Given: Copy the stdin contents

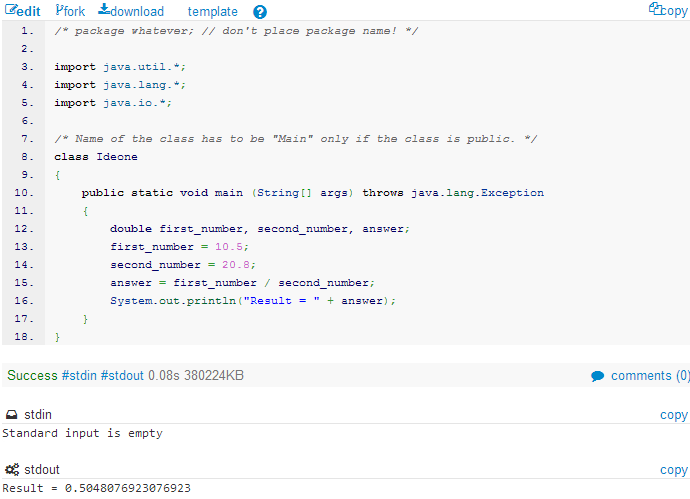Looking at the screenshot, I should (674, 415).
